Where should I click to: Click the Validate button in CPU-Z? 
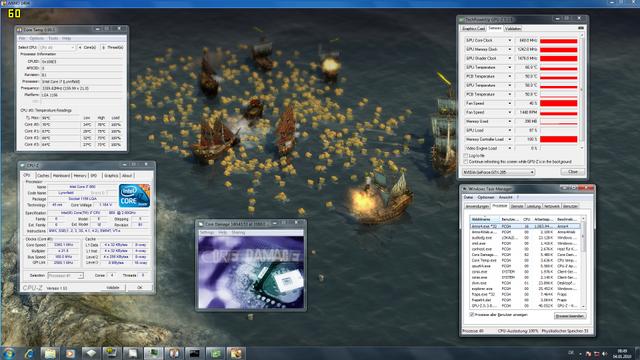click(113, 287)
